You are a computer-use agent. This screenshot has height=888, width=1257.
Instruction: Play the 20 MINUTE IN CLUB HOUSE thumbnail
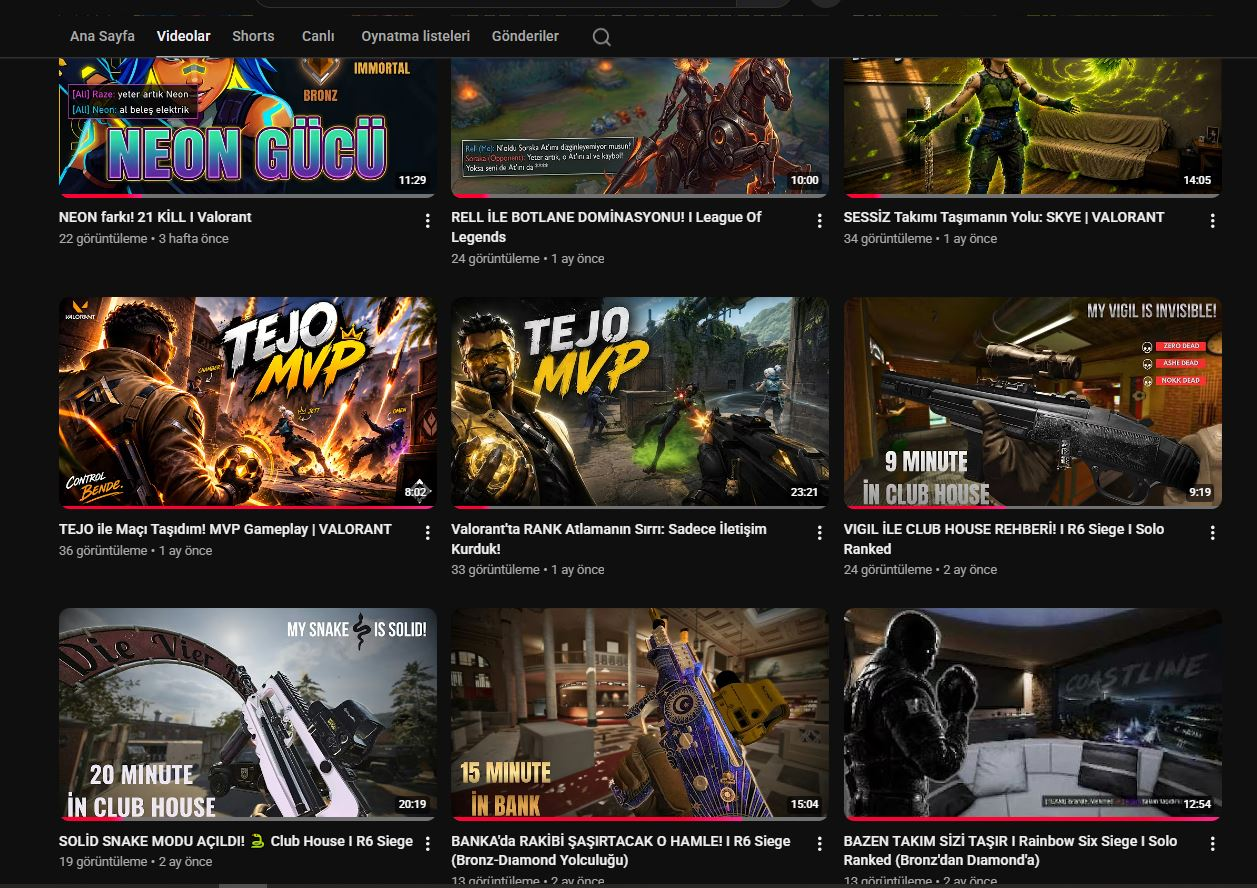coord(247,714)
